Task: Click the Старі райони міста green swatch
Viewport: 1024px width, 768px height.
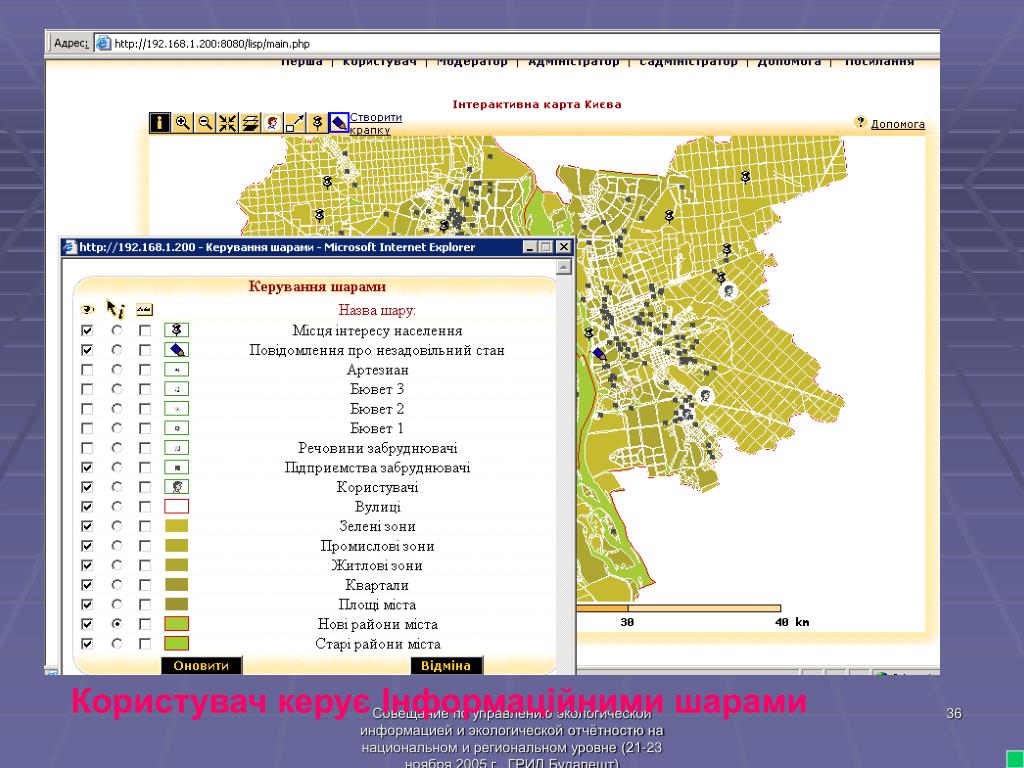Action: click(176, 644)
